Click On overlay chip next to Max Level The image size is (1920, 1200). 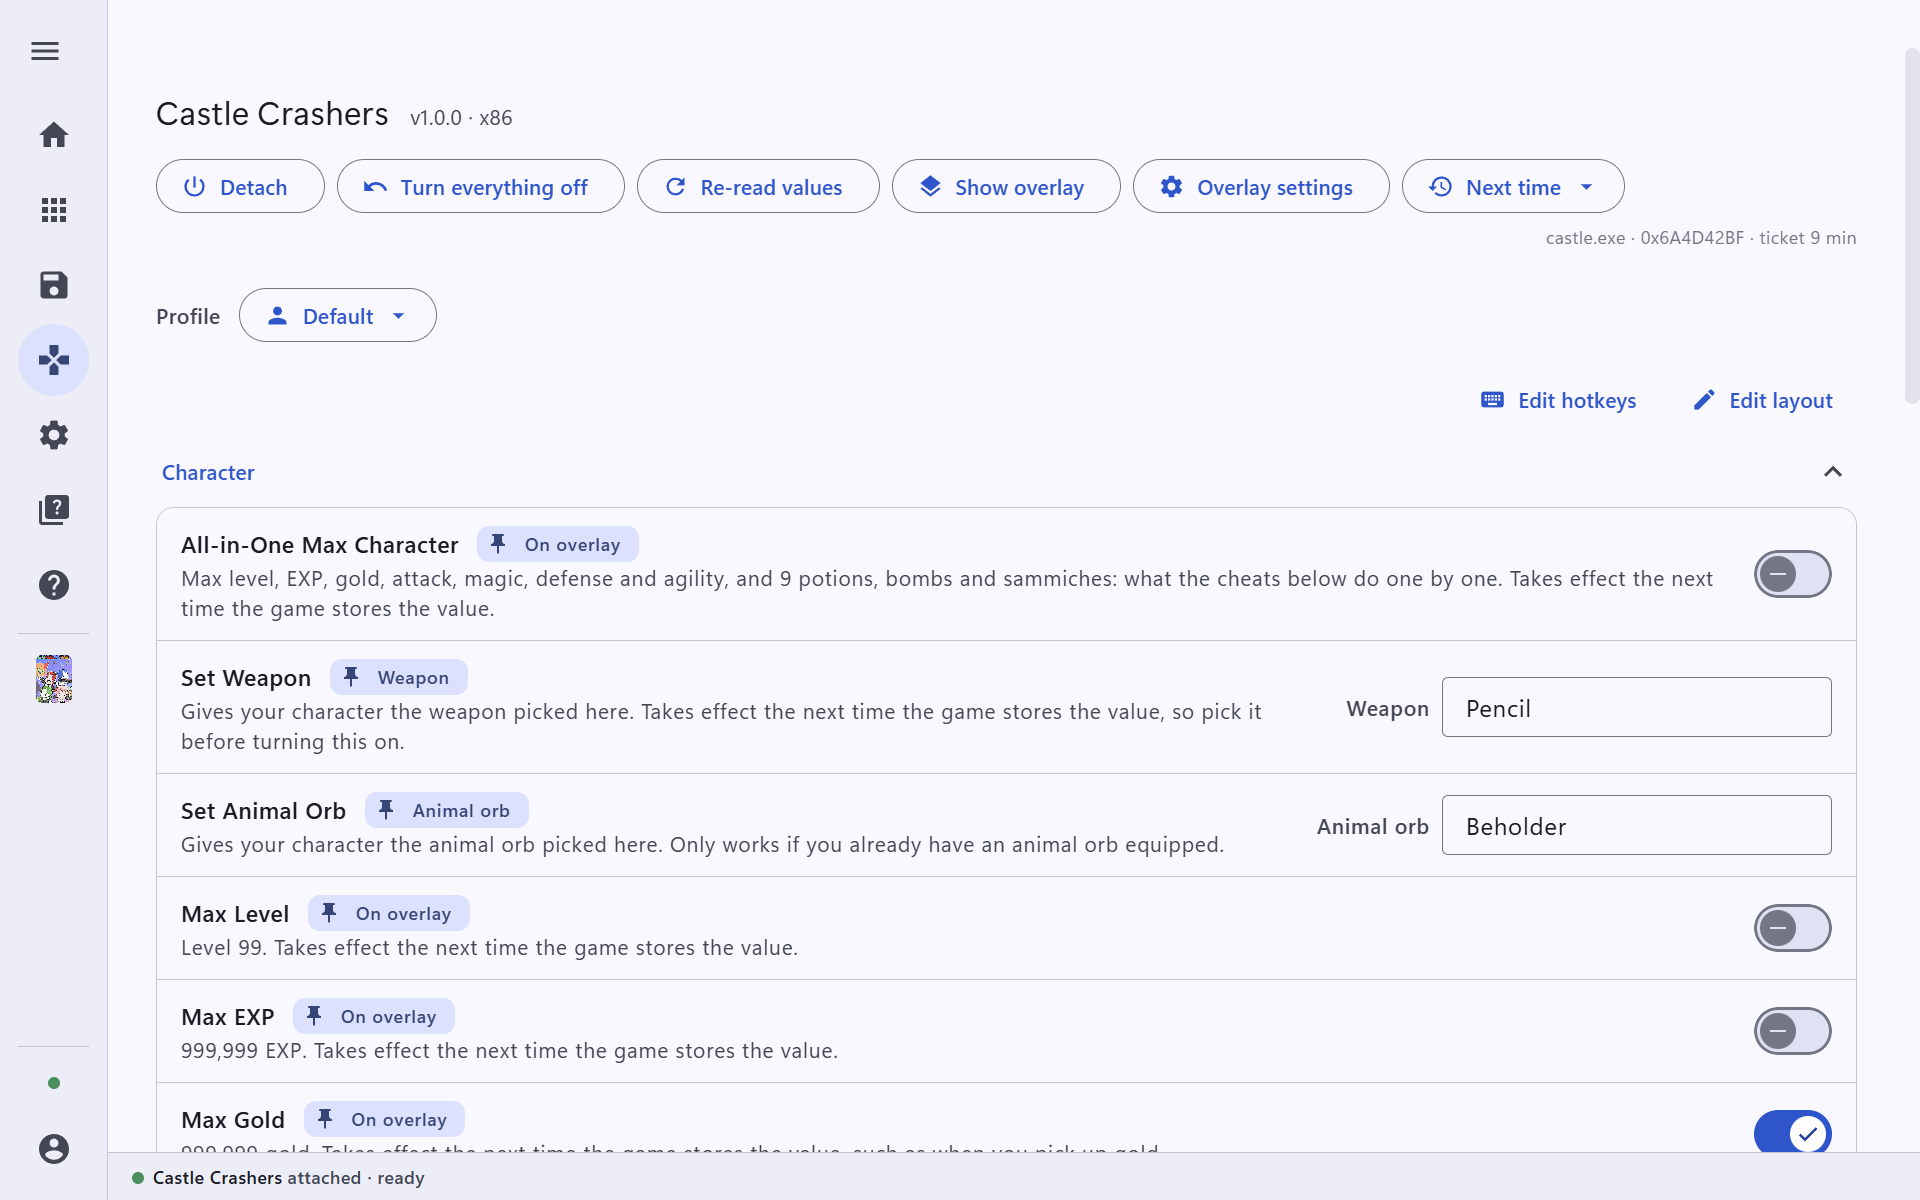point(389,914)
